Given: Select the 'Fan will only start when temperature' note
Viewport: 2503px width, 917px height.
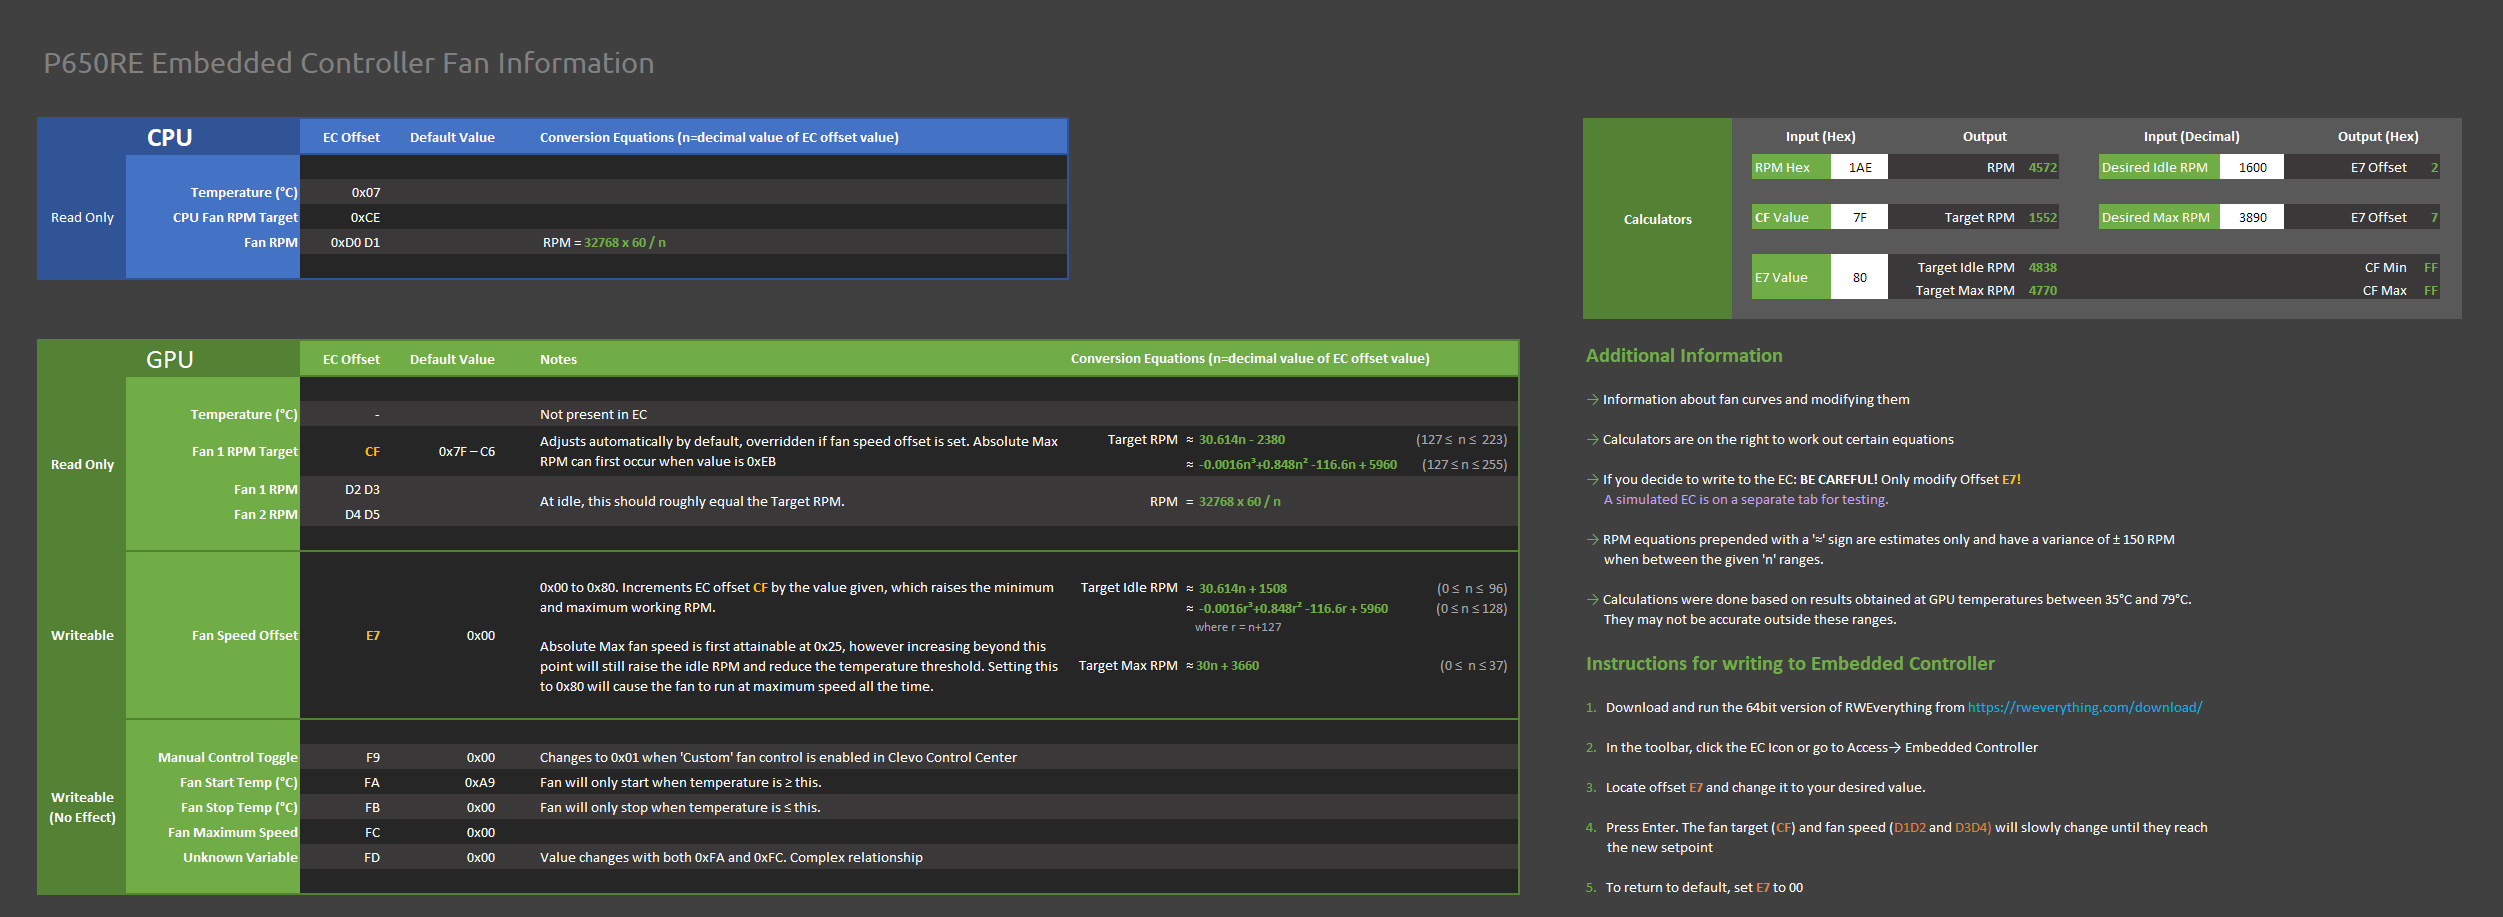Looking at the screenshot, I should point(680,782).
